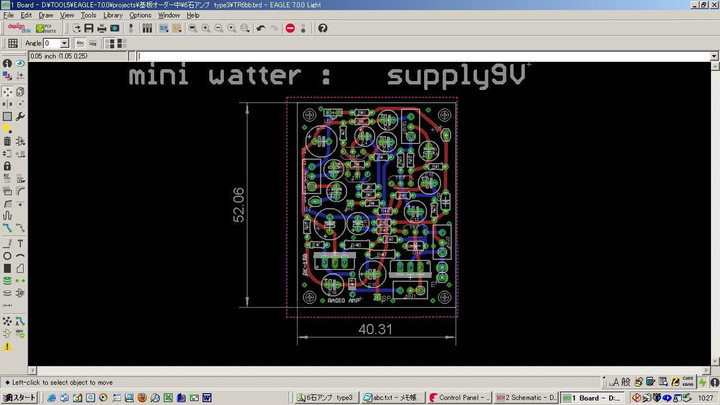
Task: Click the Windows Start button
Action: (x=19, y=397)
